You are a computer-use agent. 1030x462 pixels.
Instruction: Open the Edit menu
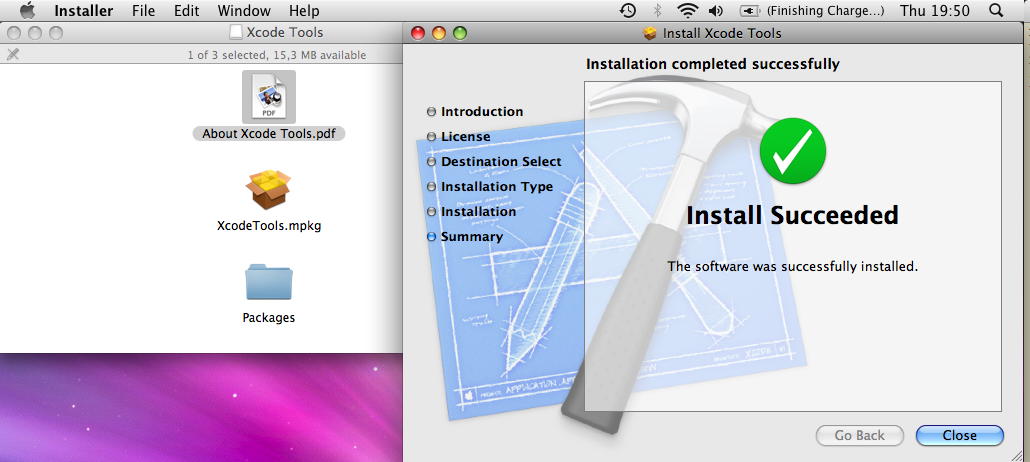click(187, 11)
